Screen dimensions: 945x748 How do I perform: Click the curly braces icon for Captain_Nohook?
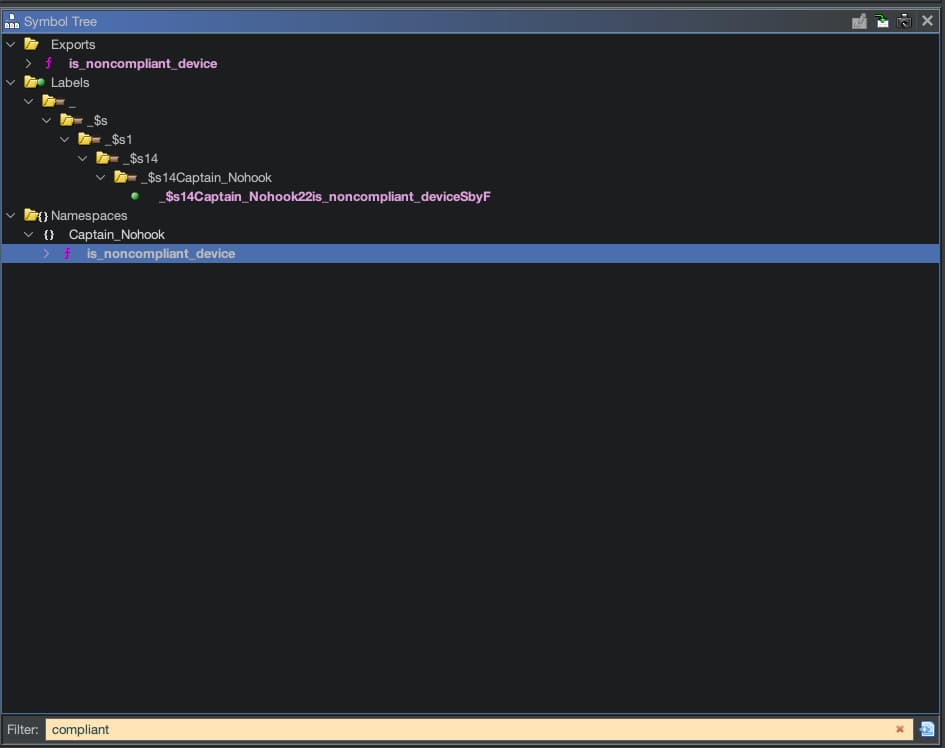pos(49,234)
